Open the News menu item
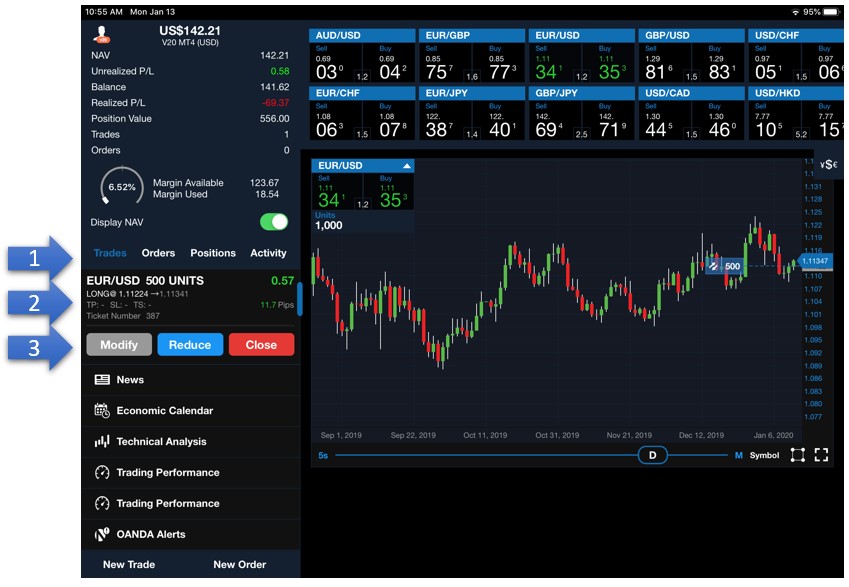 point(191,380)
